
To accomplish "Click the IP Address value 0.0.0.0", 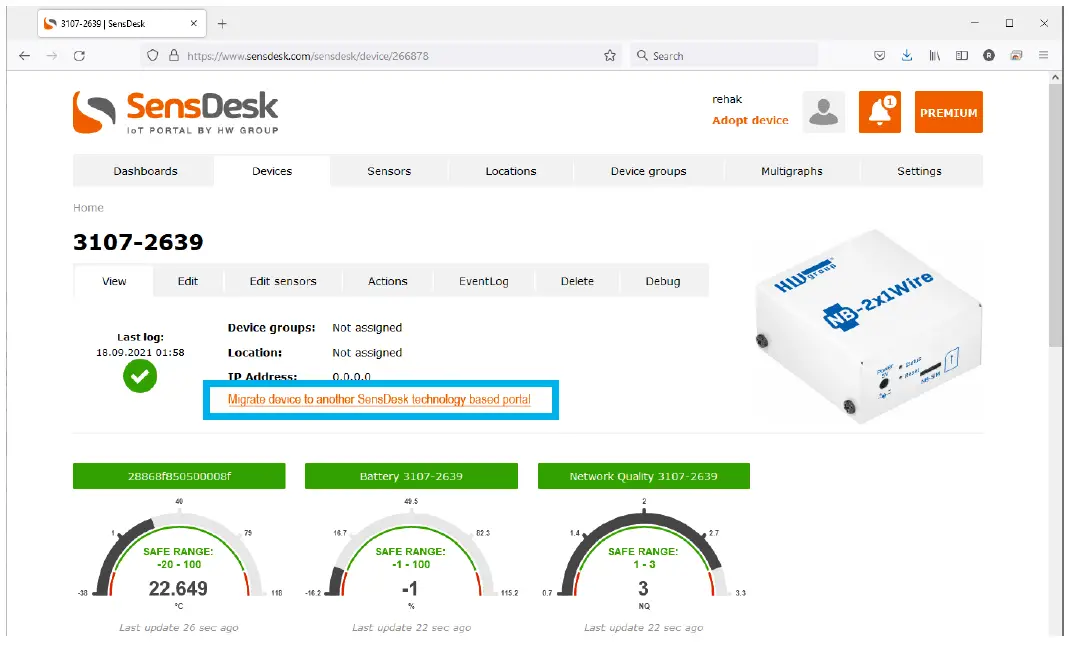I will 352,376.
